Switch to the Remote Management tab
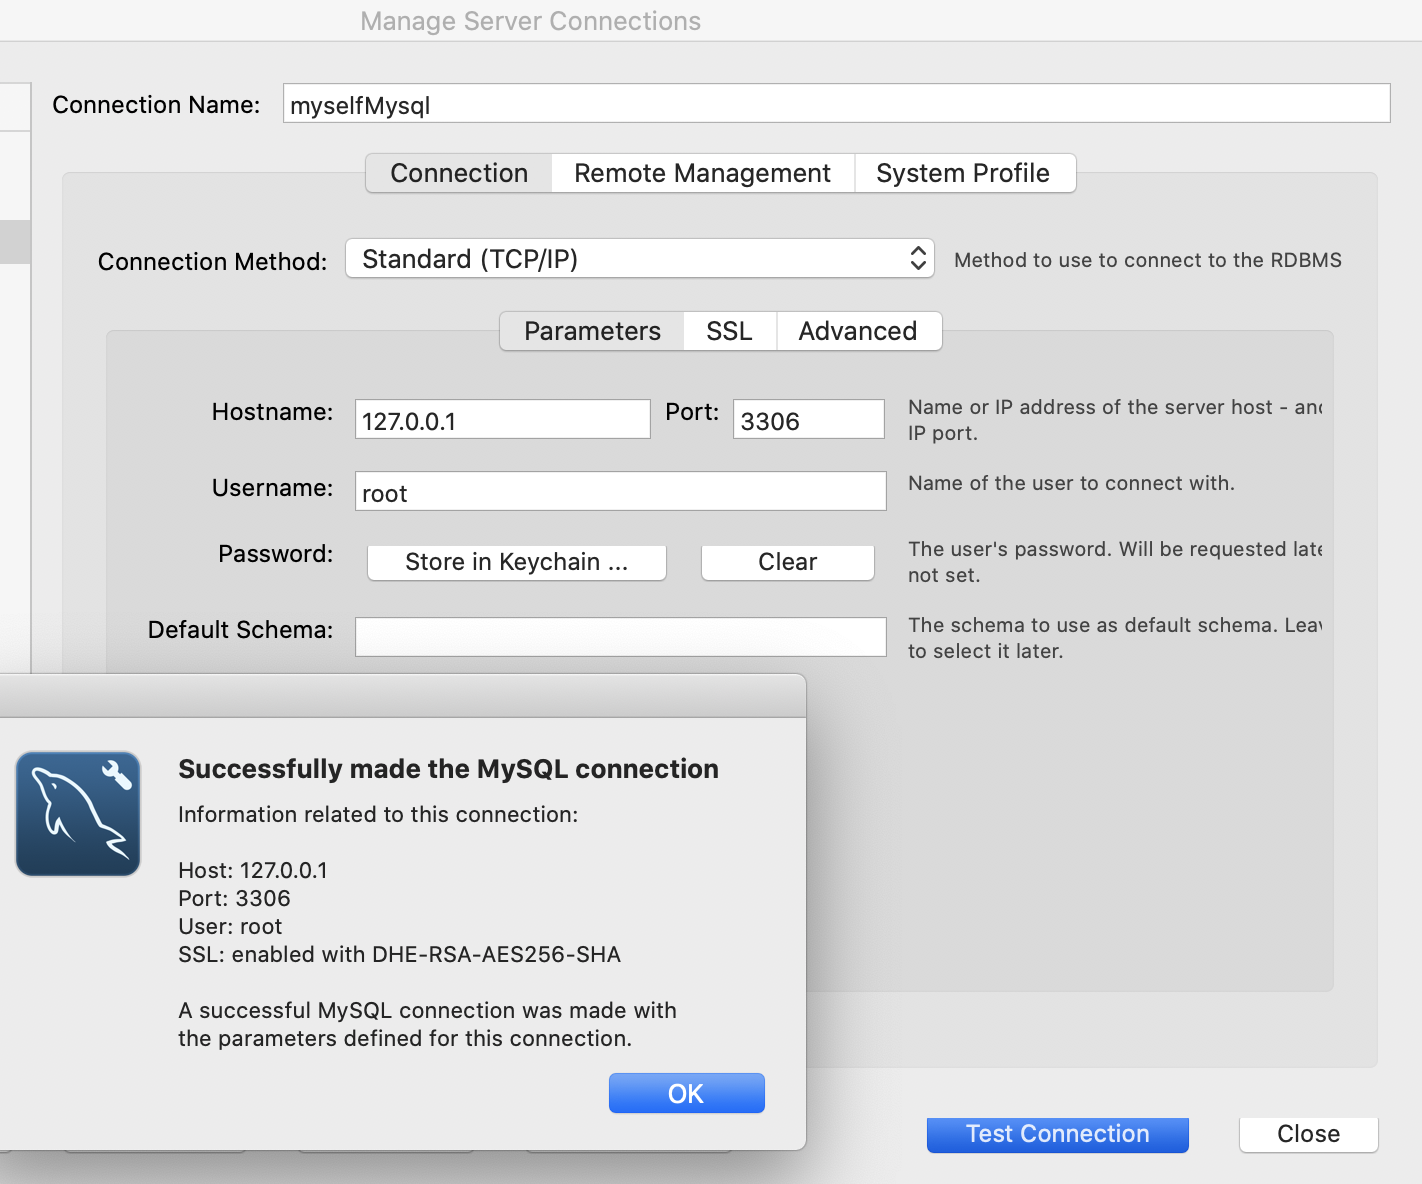 702,173
